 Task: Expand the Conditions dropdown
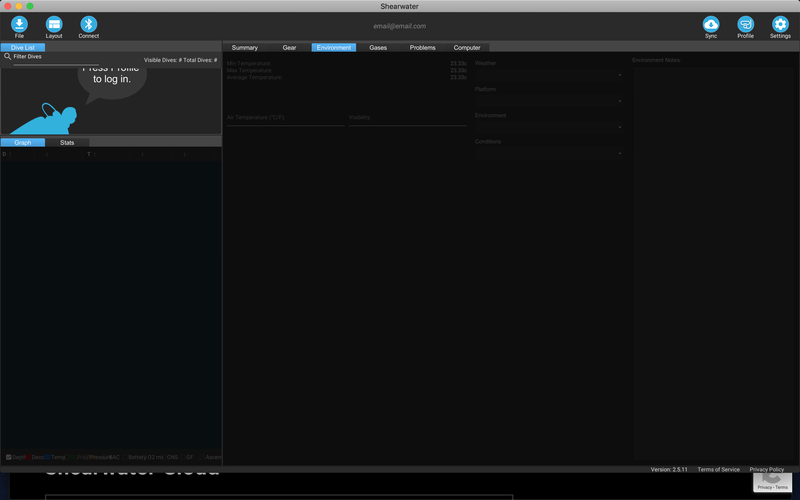tap(548, 153)
